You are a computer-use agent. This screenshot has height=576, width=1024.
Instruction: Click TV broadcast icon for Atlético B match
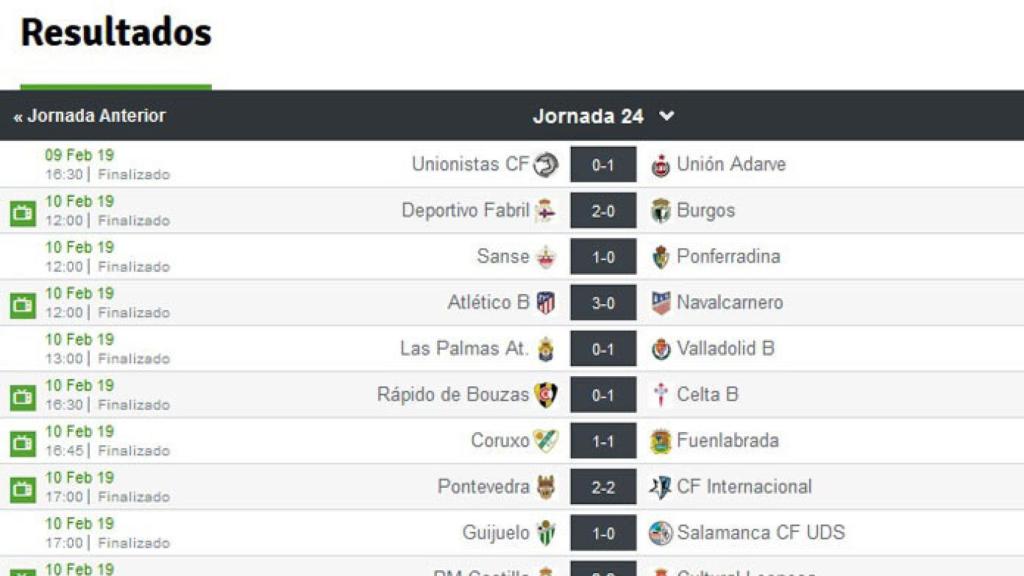click(x=22, y=304)
